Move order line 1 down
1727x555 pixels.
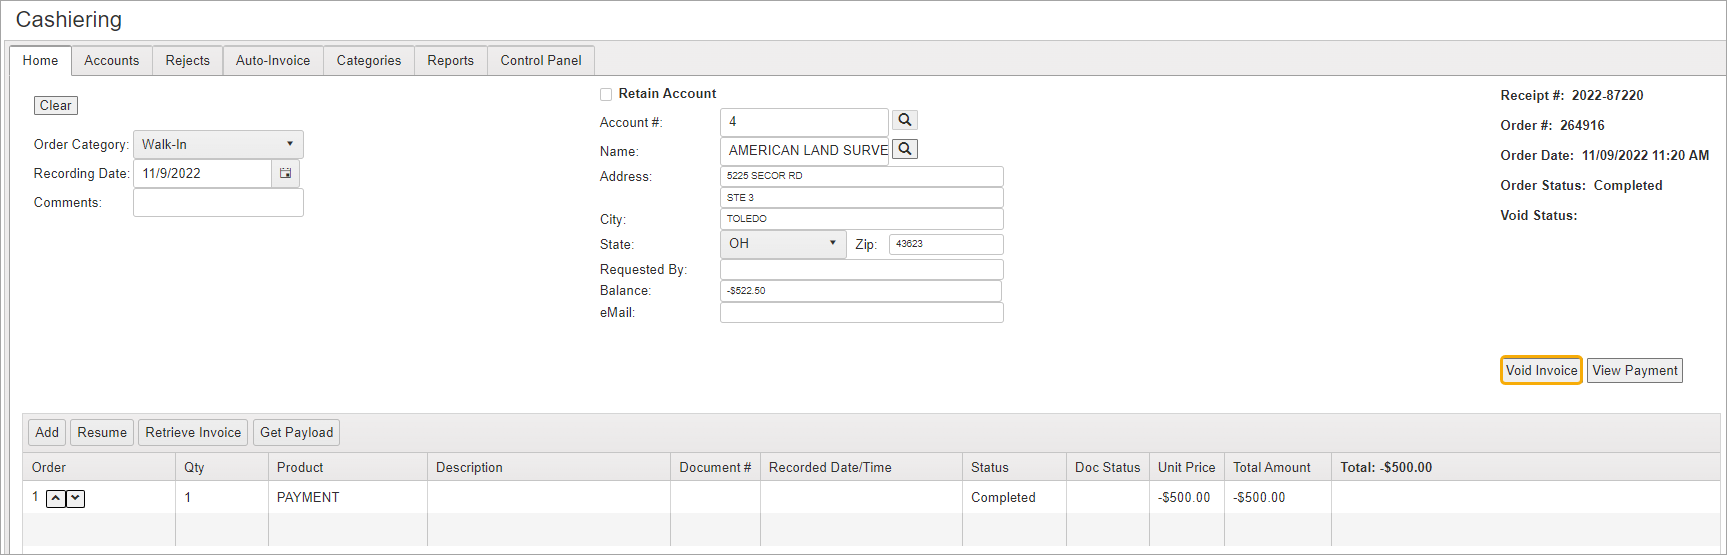tap(75, 498)
